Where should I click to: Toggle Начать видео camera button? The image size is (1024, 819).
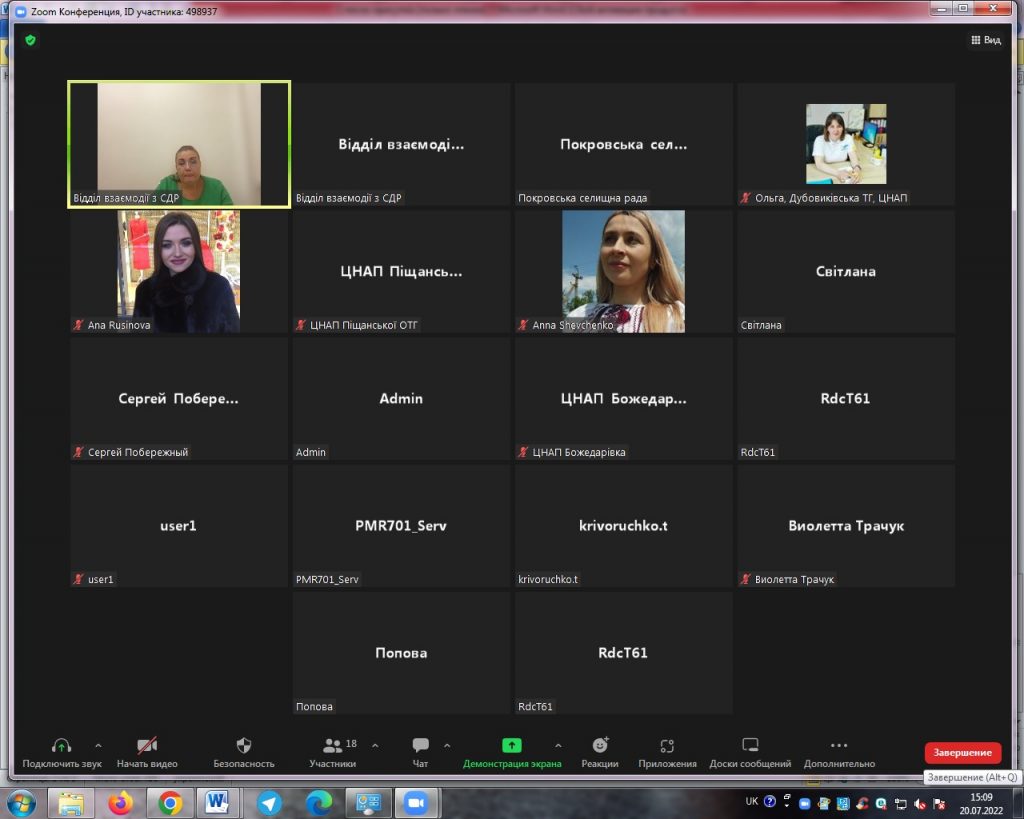point(147,746)
